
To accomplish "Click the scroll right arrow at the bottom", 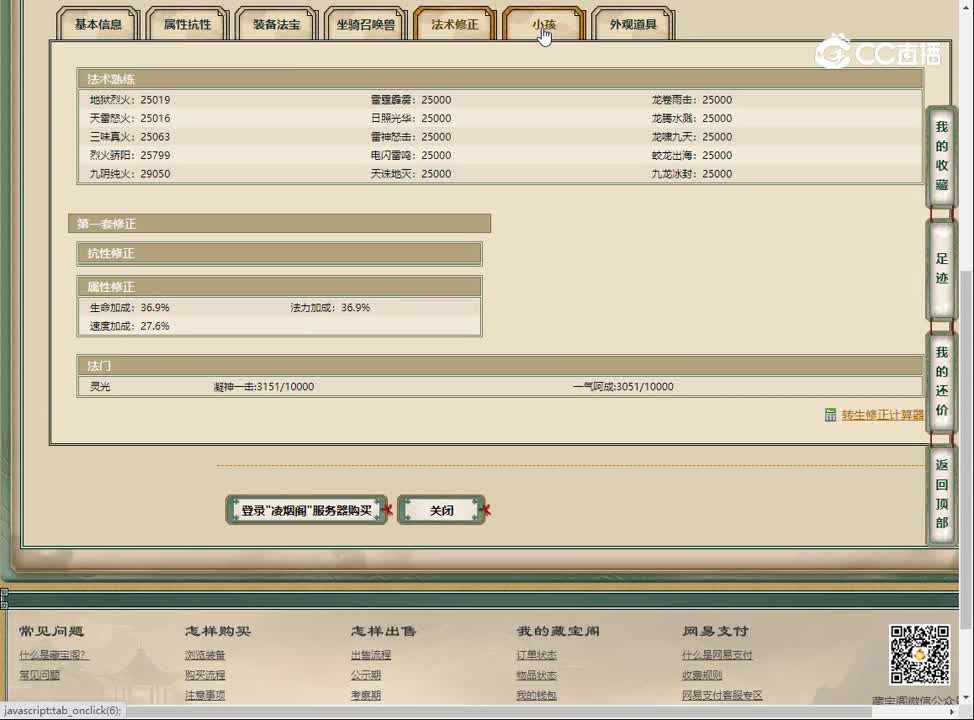I will click(x=952, y=711).
